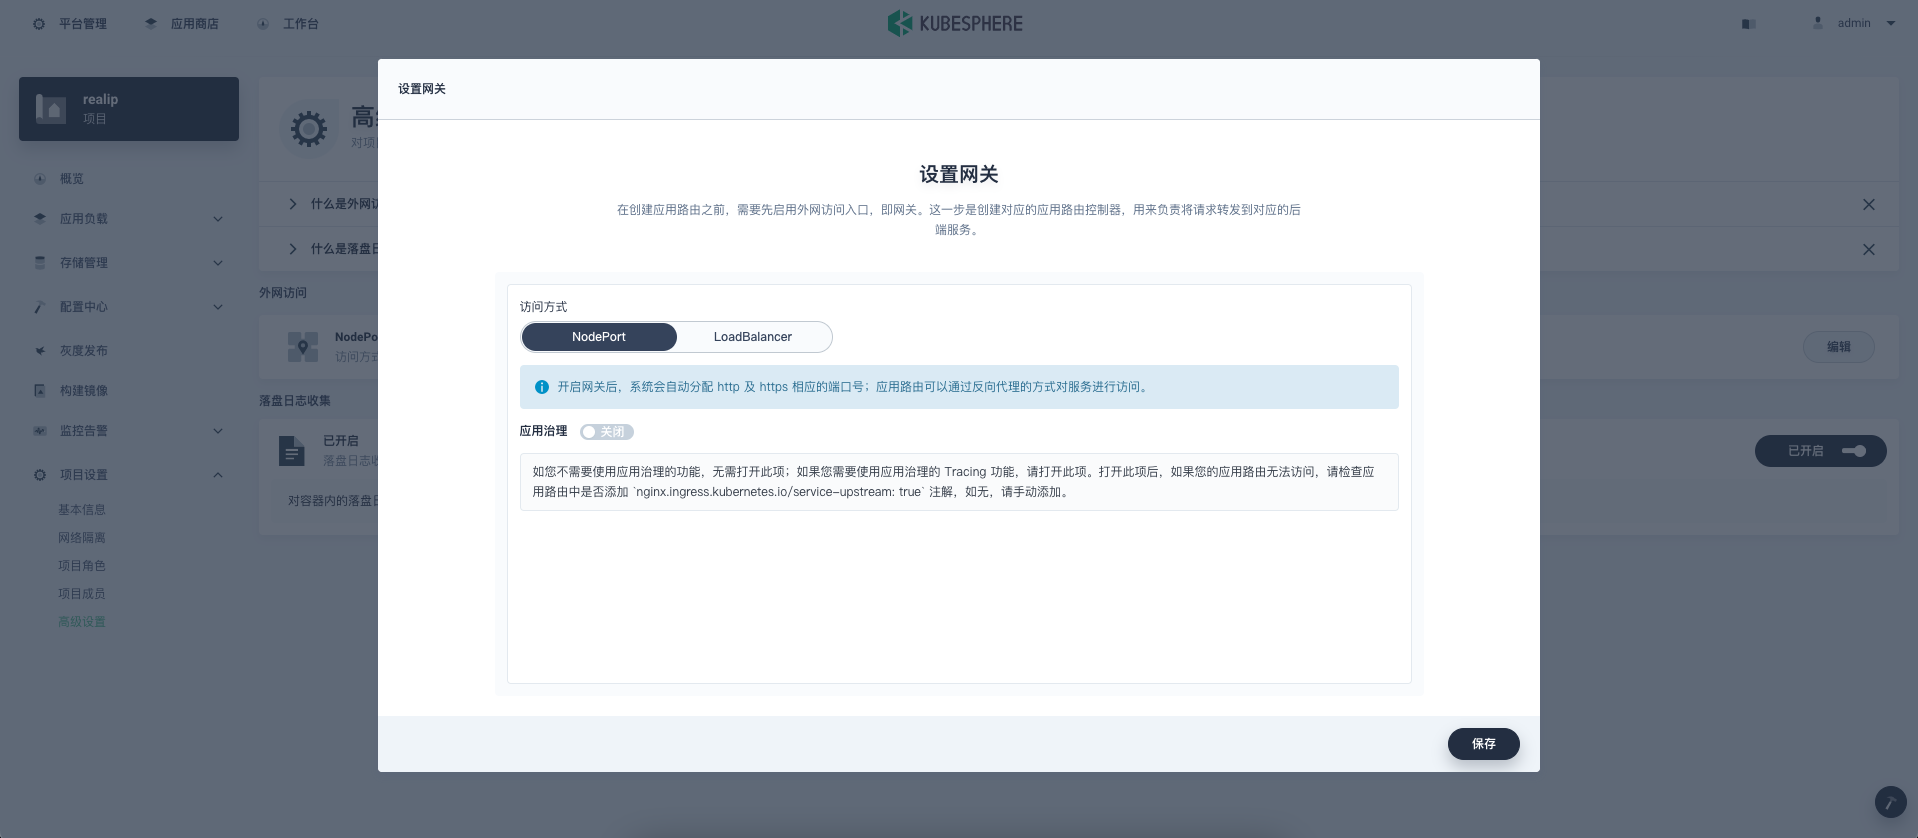Expand 监控告警 sidebar chevron

(x=218, y=431)
